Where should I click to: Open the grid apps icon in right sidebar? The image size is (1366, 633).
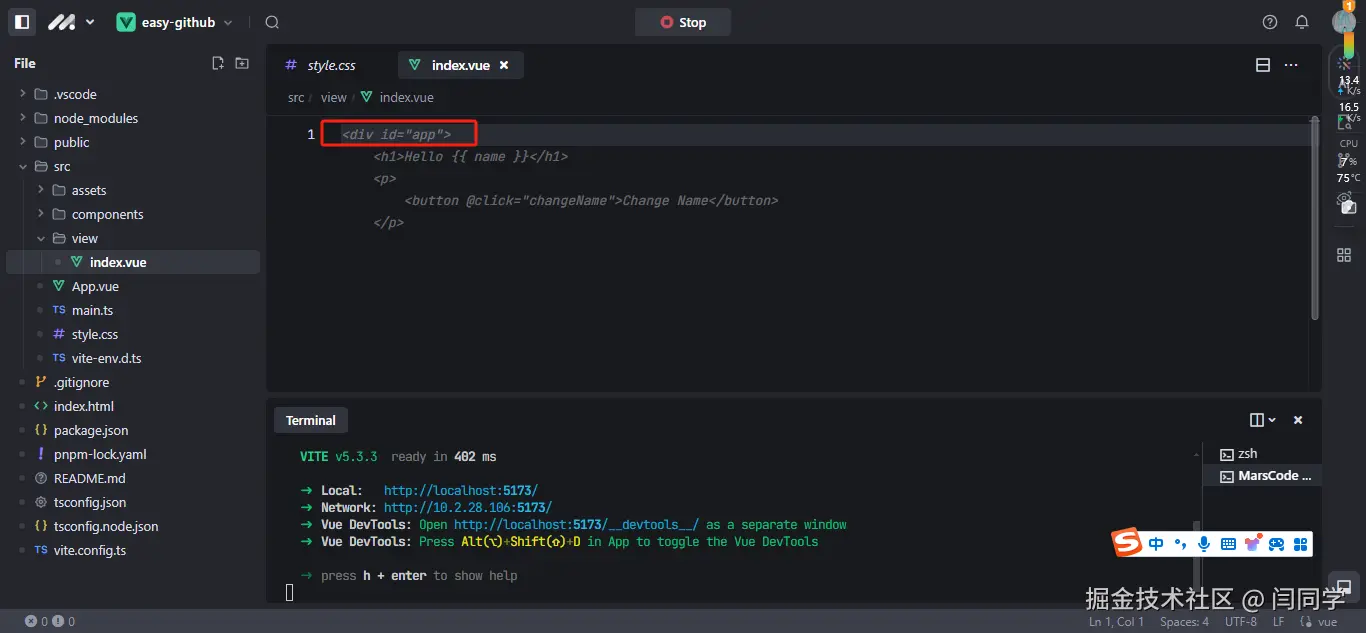click(x=1344, y=255)
